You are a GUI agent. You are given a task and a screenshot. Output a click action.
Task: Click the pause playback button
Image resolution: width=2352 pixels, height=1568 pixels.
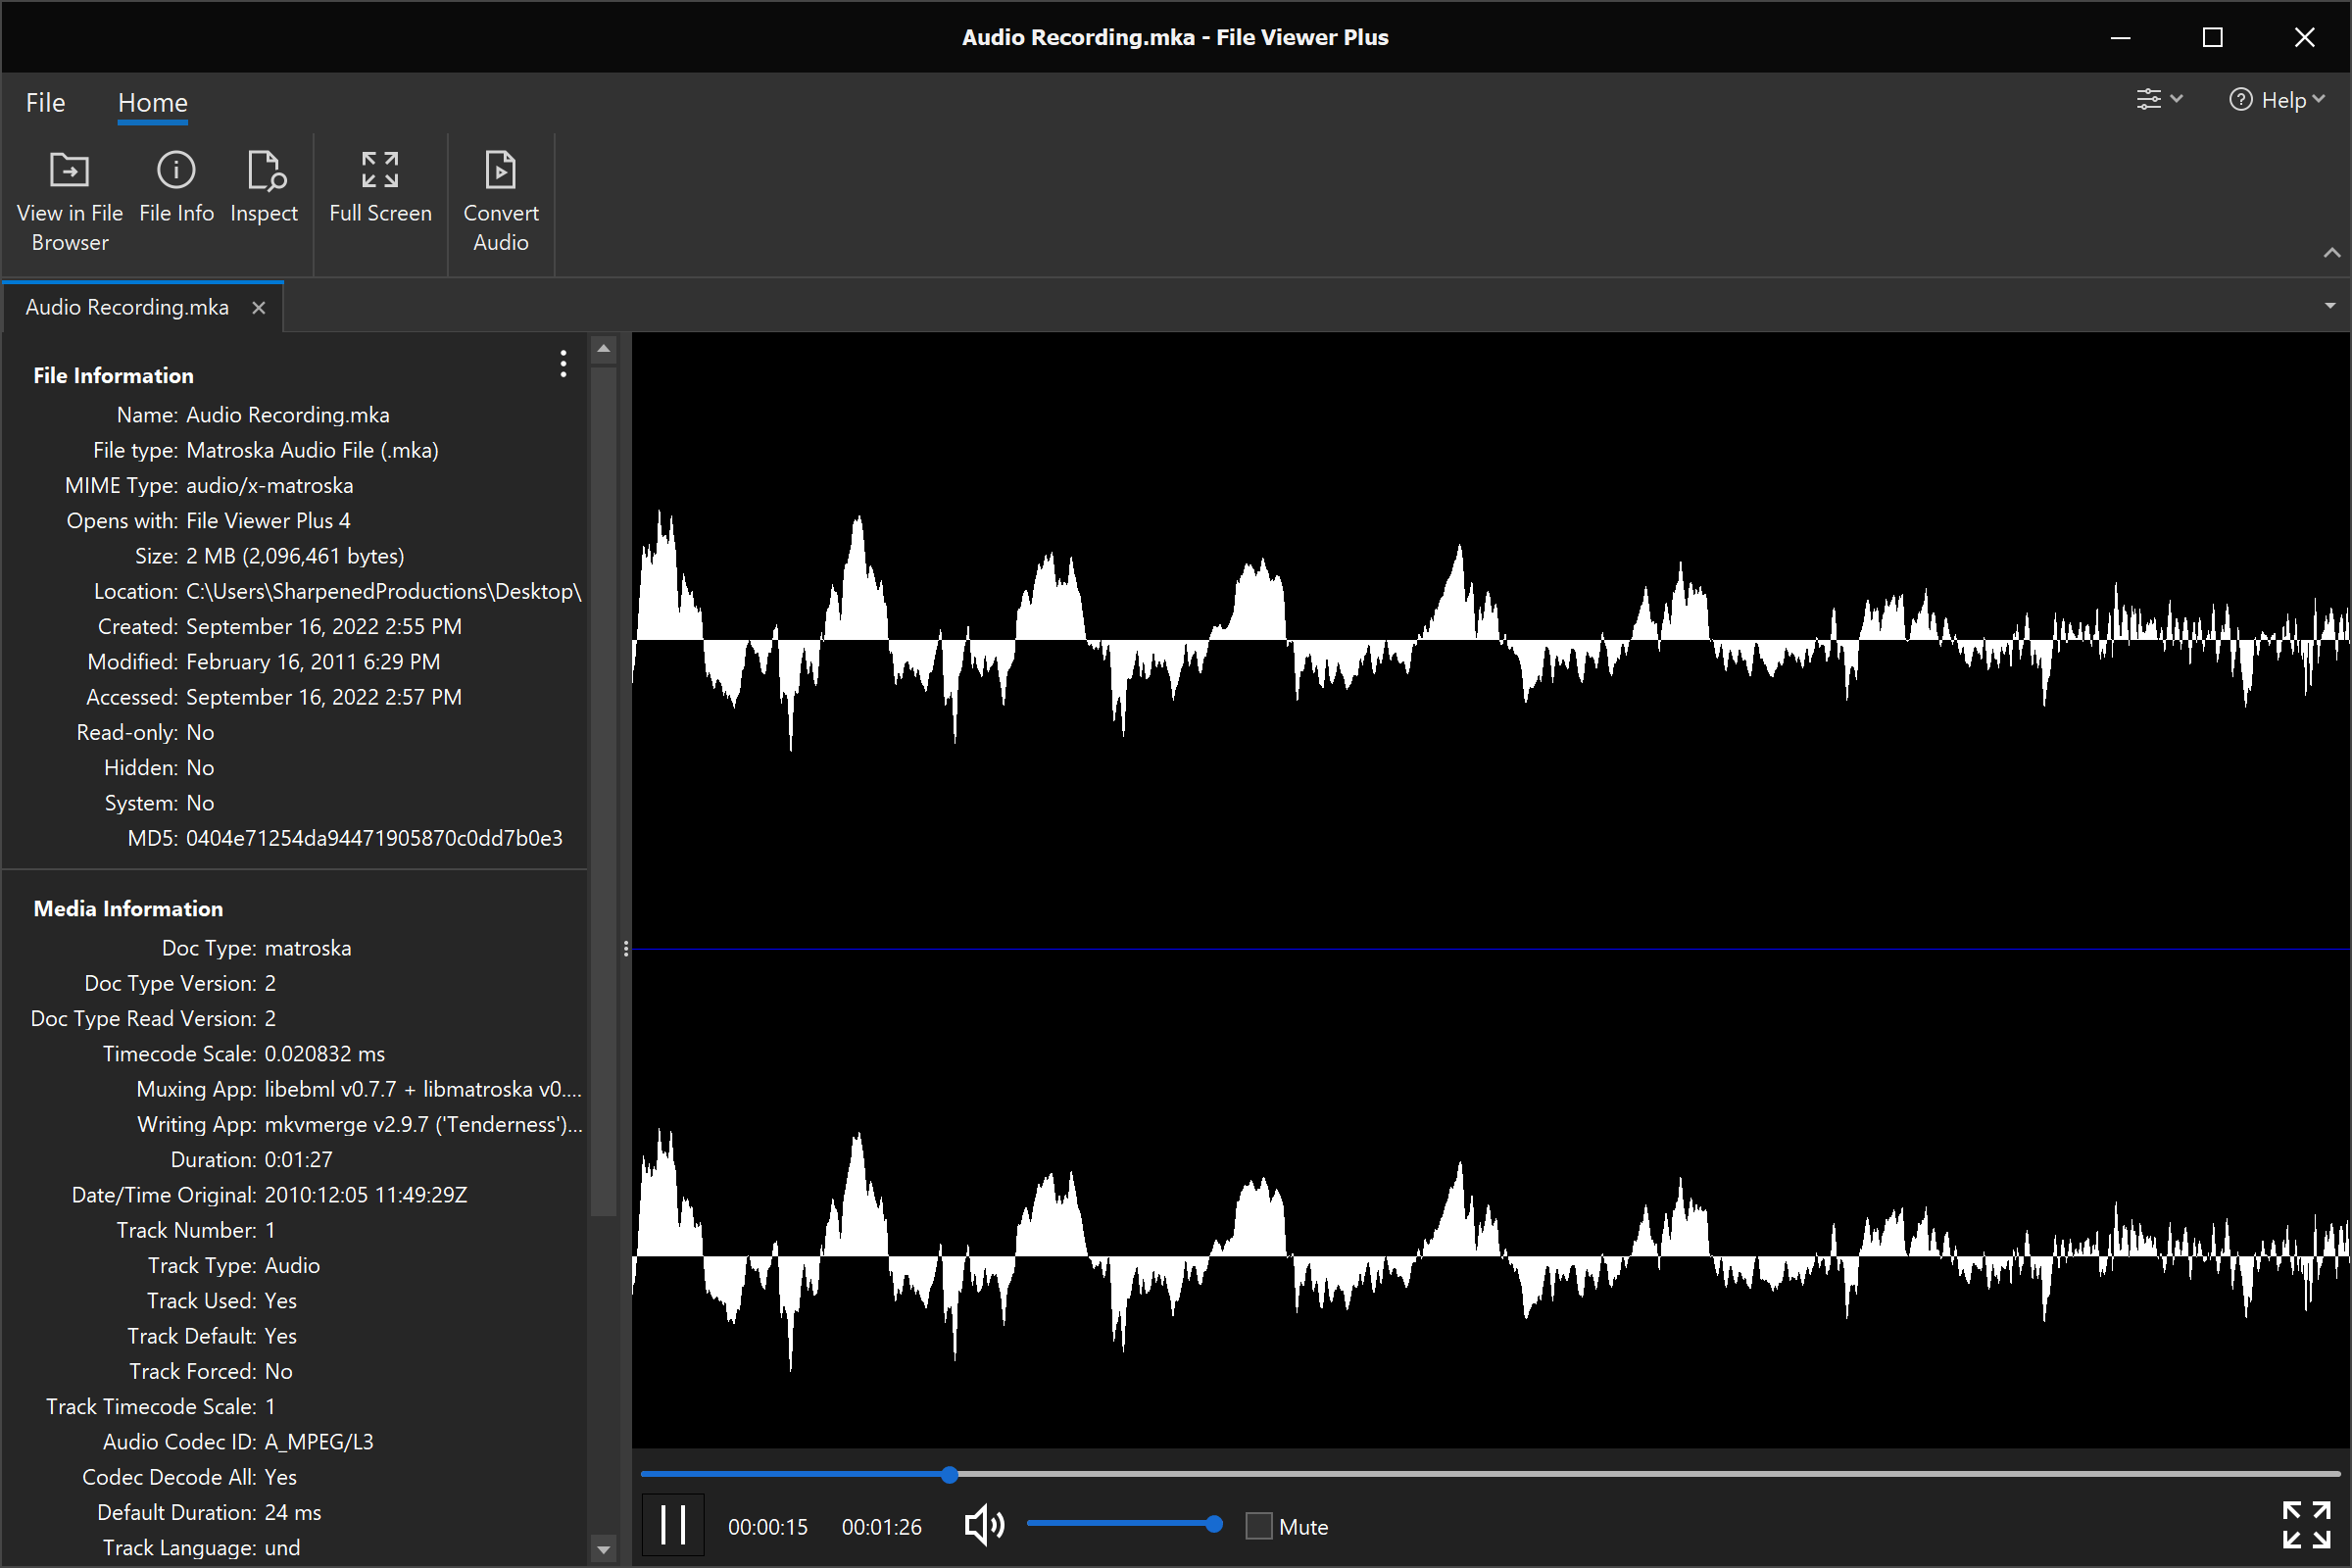point(670,1526)
